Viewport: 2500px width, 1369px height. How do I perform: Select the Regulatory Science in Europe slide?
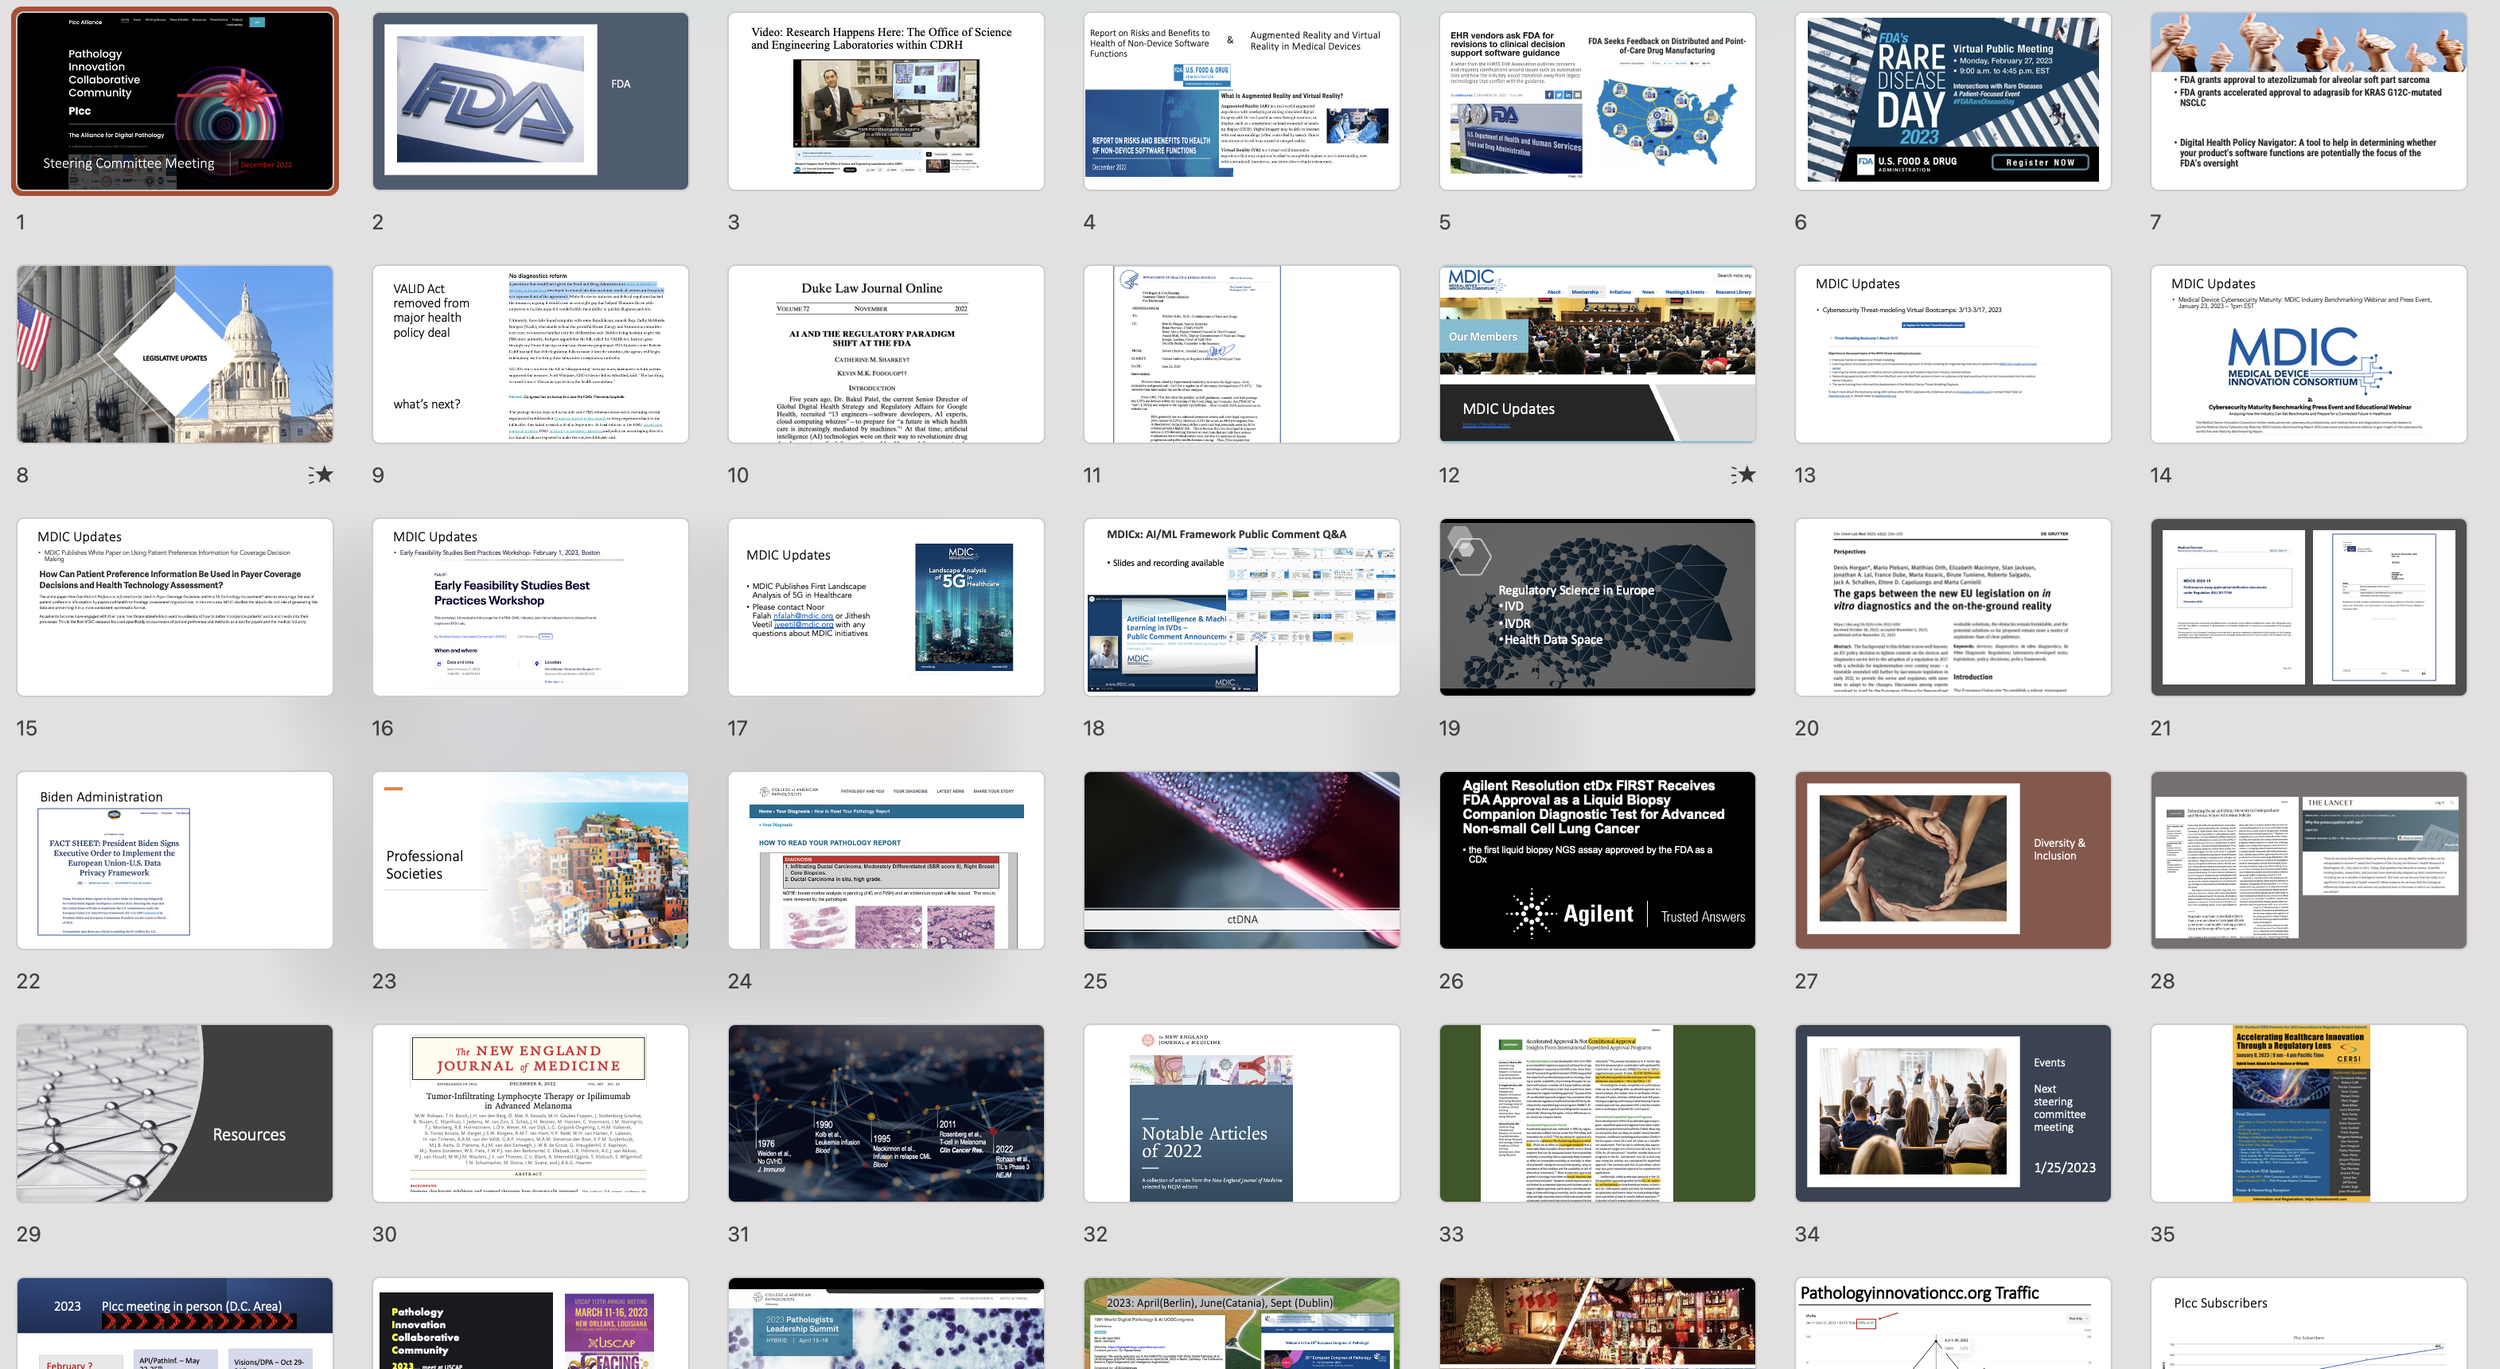click(x=1597, y=607)
